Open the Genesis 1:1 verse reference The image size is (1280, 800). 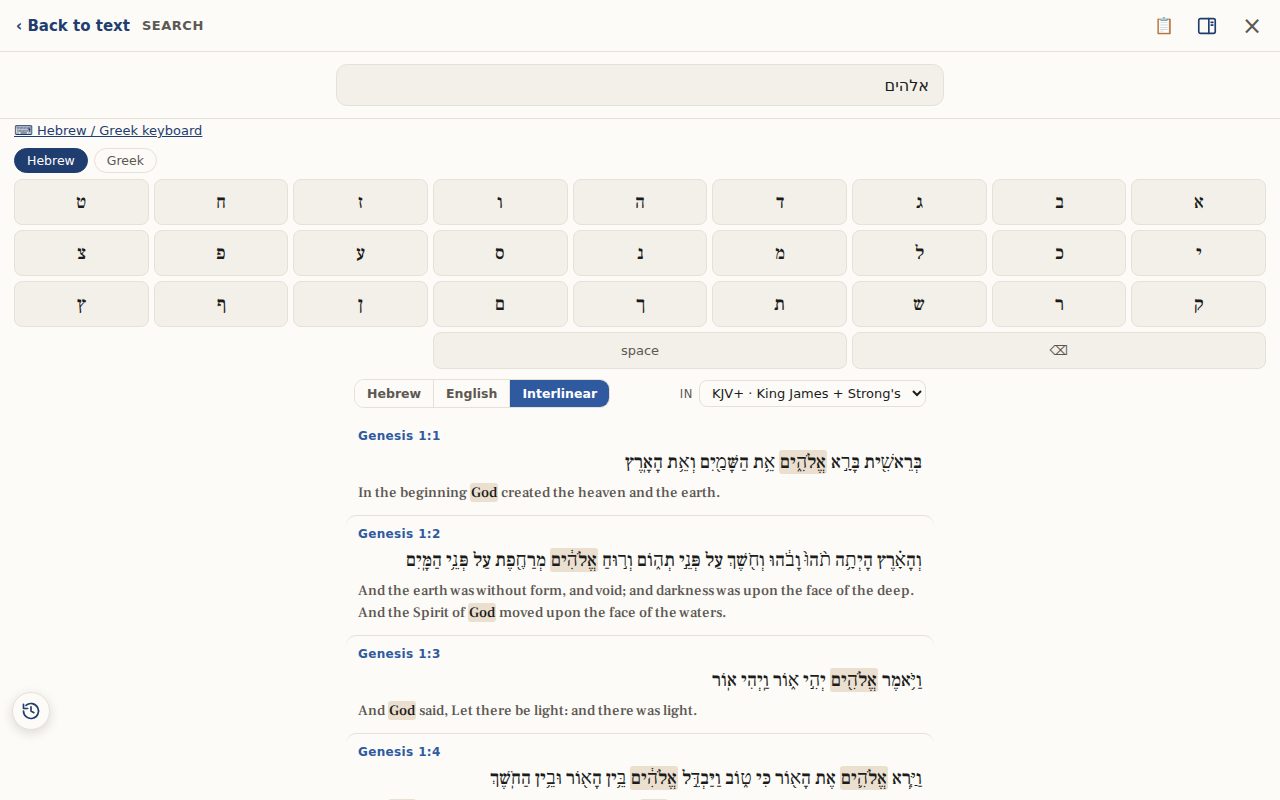[x=399, y=436]
